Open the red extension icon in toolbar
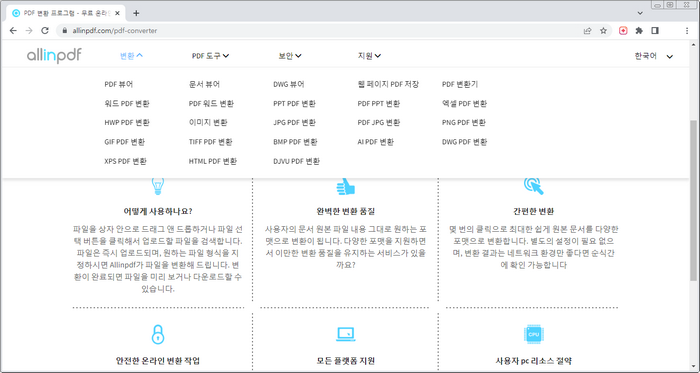Viewport: 700px width, 373px height. [623, 31]
